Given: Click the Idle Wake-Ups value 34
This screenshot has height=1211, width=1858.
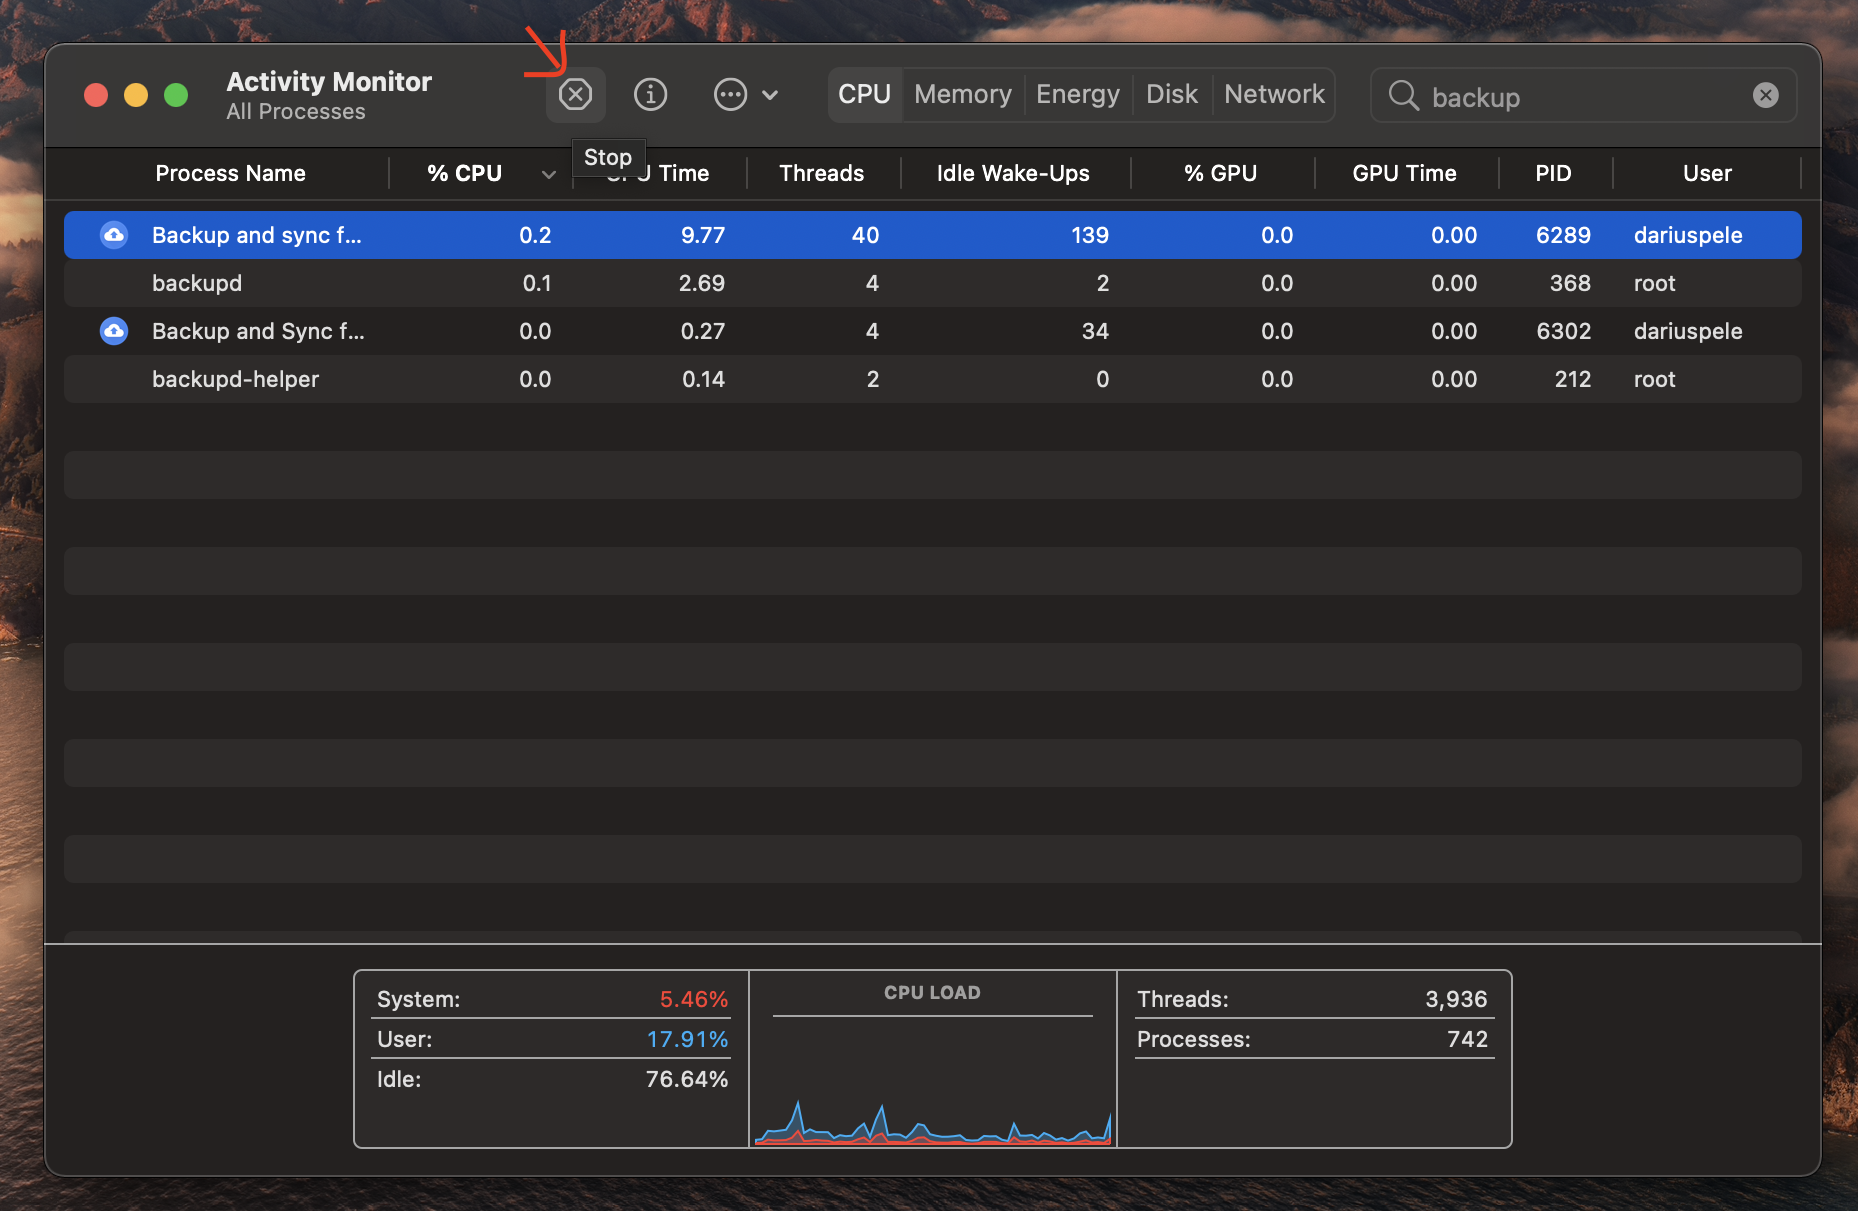Looking at the screenshot, I should tap(1095, 331).
